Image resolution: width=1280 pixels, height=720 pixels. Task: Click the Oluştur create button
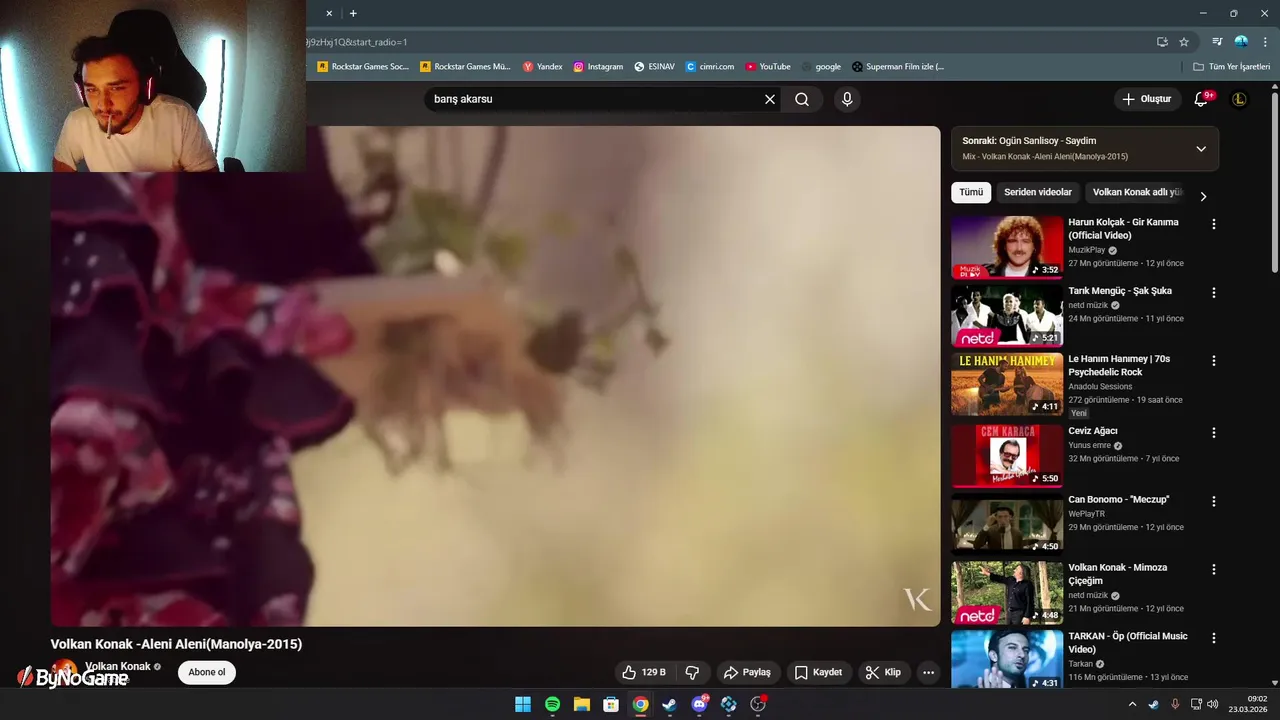click(1146, 99)
